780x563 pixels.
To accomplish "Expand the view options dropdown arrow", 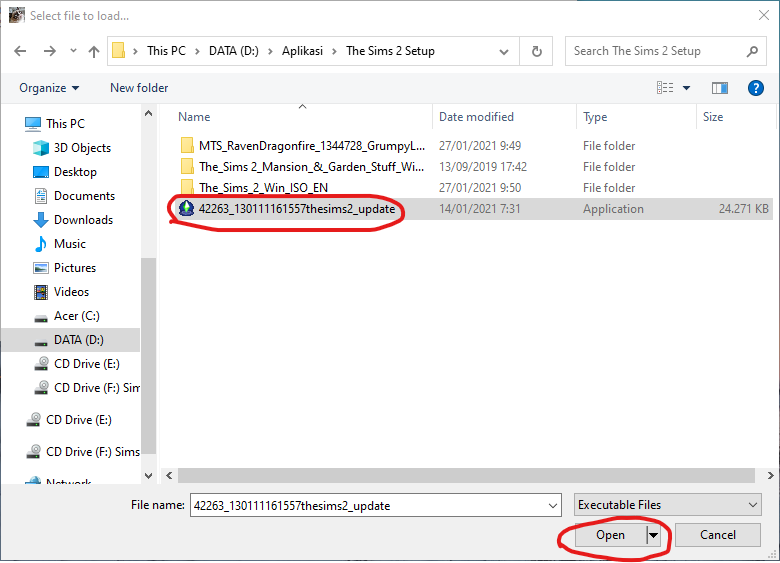I will tap(686, 88).
